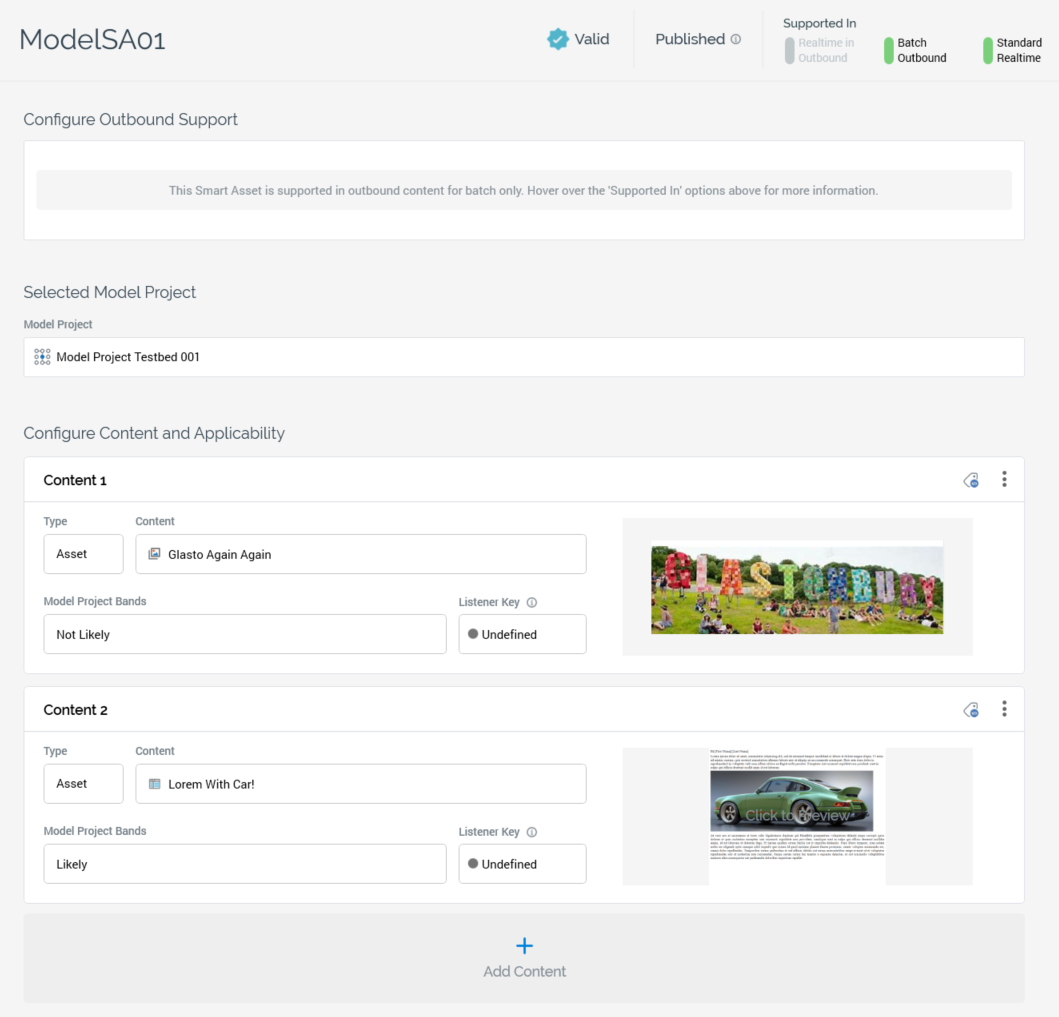Open Content 2 three-dot options menu
Viewport: 1059px width, 1017px height.
pos(1004,709)
